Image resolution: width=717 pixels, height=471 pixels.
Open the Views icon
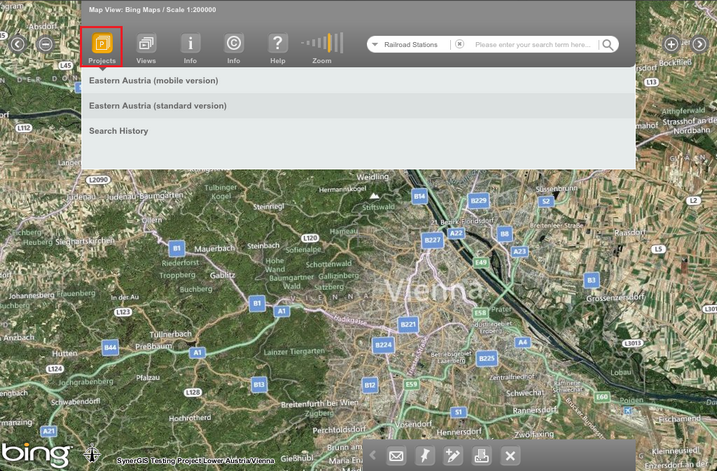(146, 44)
